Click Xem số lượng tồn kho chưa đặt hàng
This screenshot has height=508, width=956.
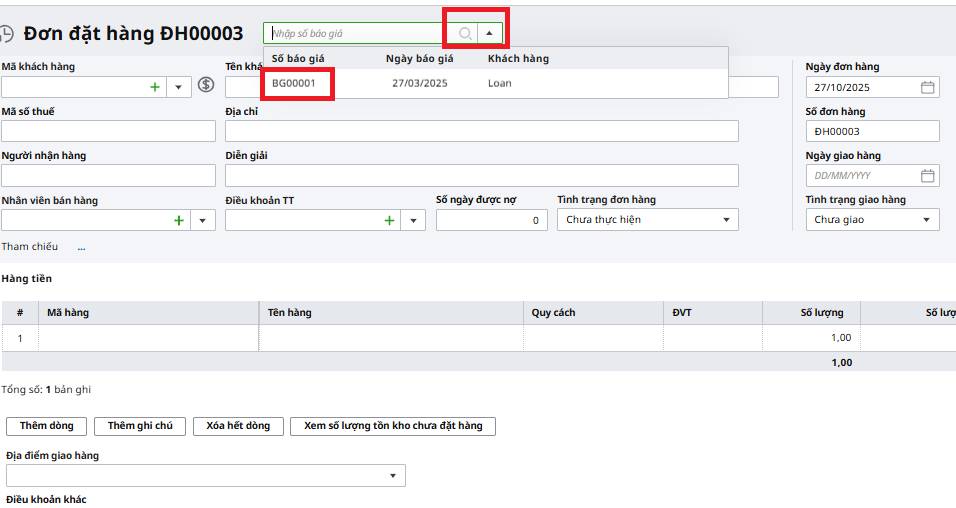click(x=393, y=426)
